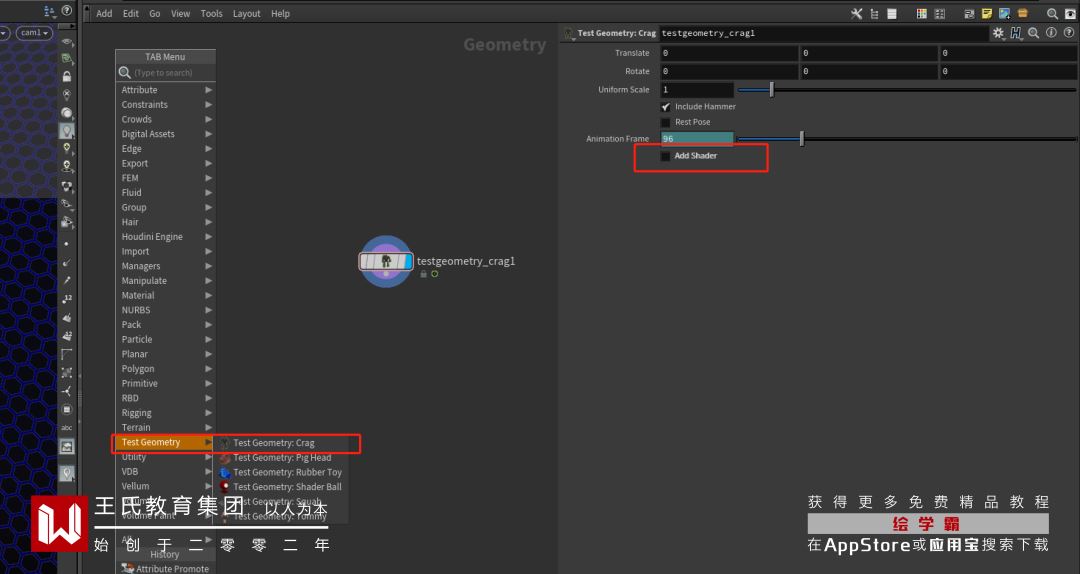Screen dimensions: 1080x574
Task: Enable the Add Shader checkbox
Action: pos(665,156)
